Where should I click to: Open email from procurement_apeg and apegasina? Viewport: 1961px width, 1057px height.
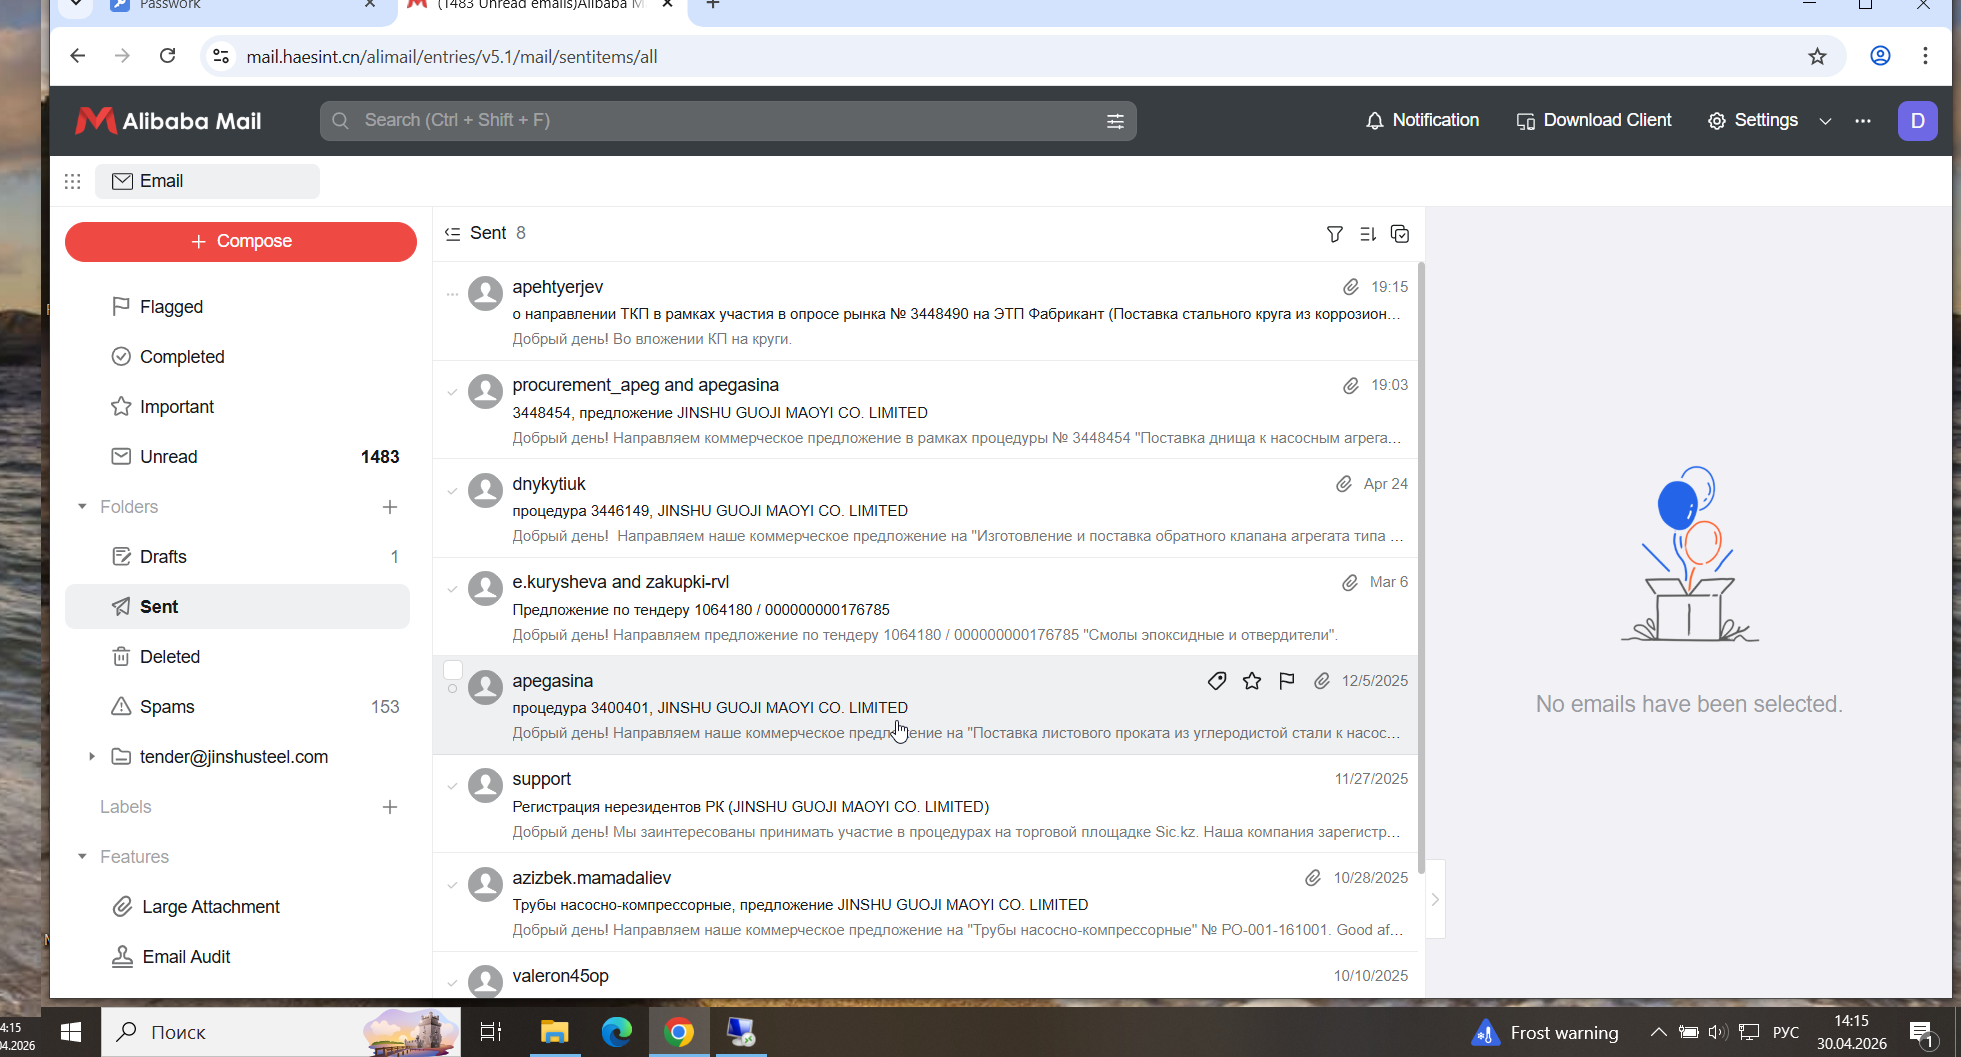926,410
